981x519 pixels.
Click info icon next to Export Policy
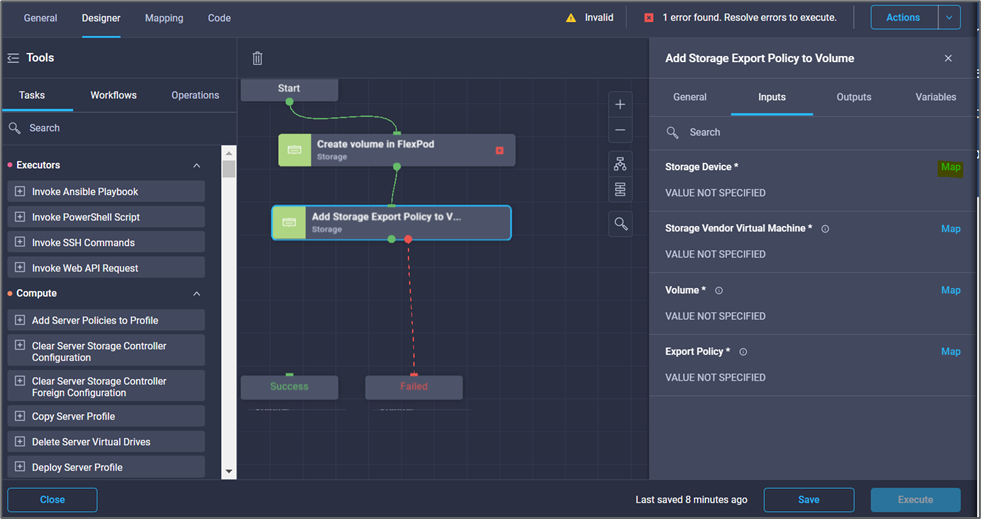[743, 352]
